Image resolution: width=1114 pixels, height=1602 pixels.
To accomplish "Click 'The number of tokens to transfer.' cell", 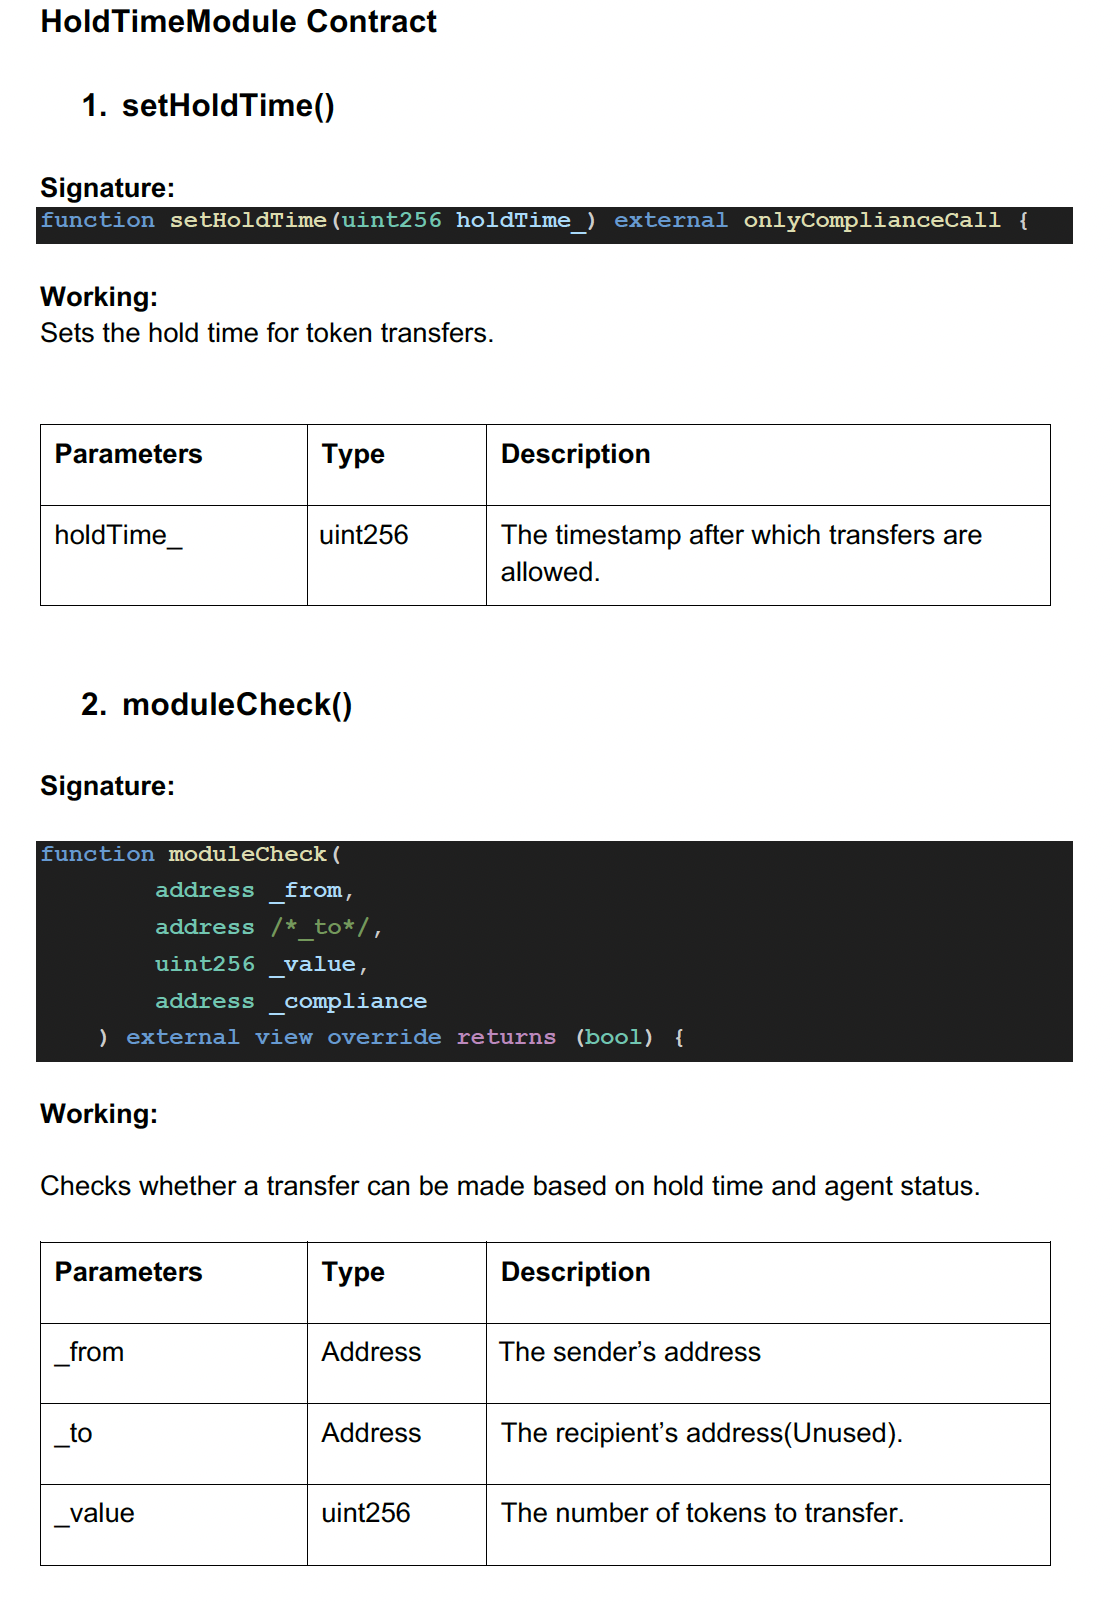I will [702, 1514].
